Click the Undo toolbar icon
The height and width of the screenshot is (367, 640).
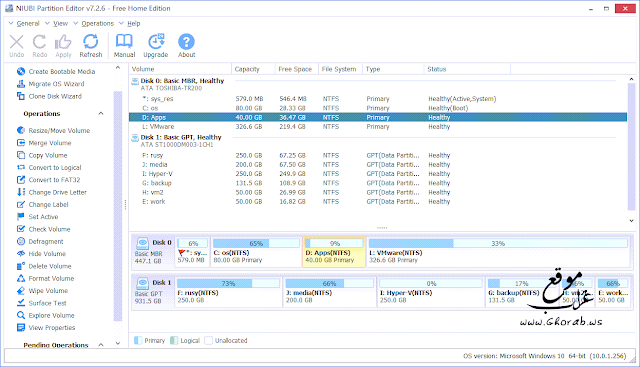tap(17, 46)
